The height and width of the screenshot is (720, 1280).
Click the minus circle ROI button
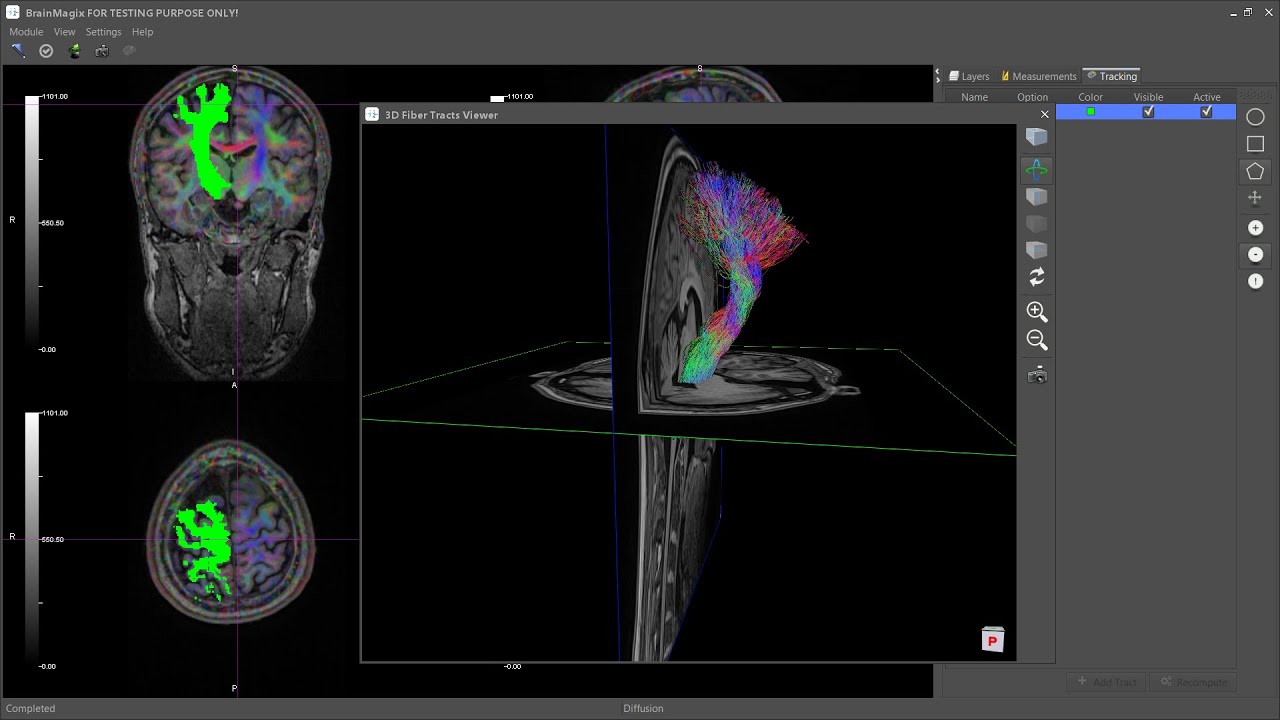click(x=1256, y=255)
